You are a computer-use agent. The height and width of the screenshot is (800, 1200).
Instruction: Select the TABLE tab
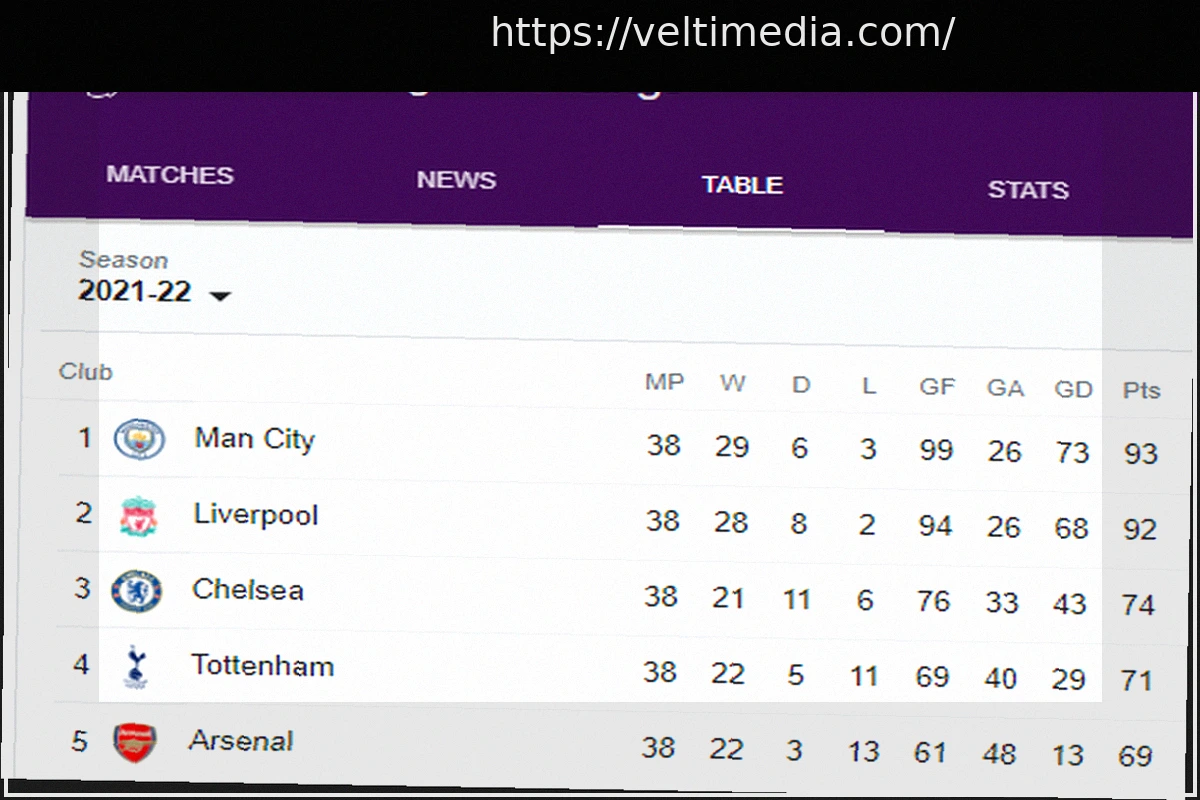pyautogui.click(x=742, y=185)
